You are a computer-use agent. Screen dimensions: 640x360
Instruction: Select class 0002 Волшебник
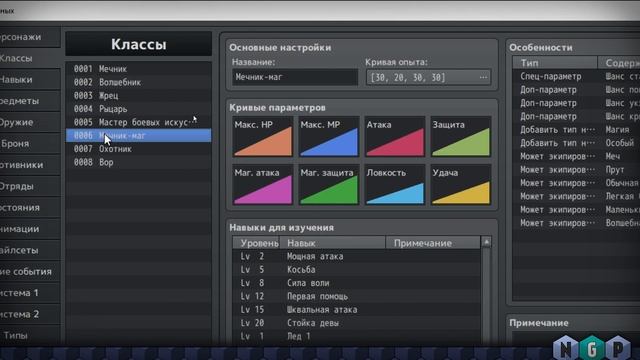[x=138, y=82]
